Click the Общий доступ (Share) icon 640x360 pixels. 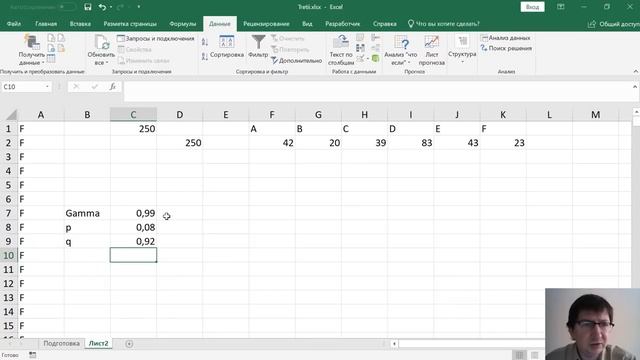coord(592,24)
